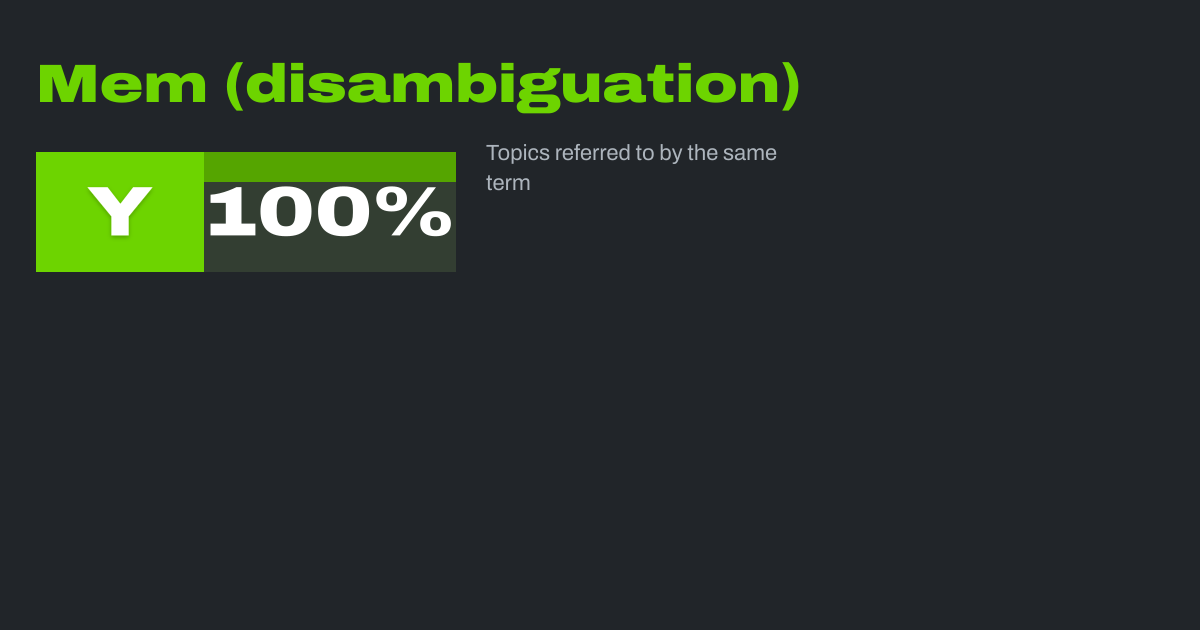Click the word "term" in the description
This screenshot has width=1200, height=630.
tap(508, 183)
